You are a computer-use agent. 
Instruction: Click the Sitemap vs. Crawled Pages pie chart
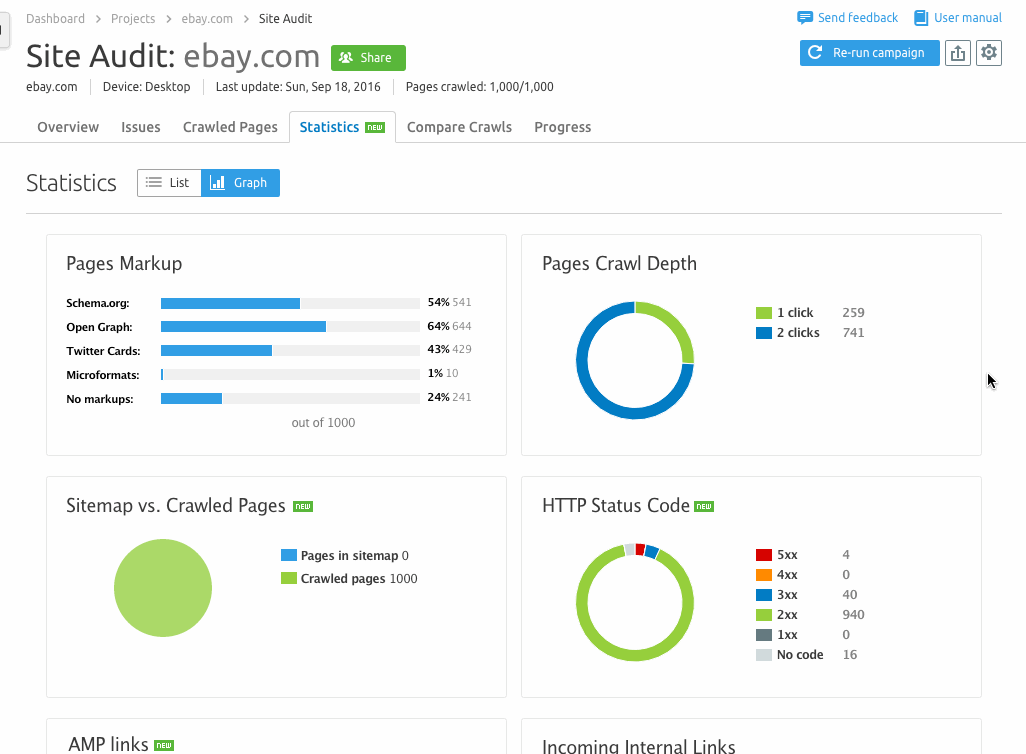tap(163, 588)
